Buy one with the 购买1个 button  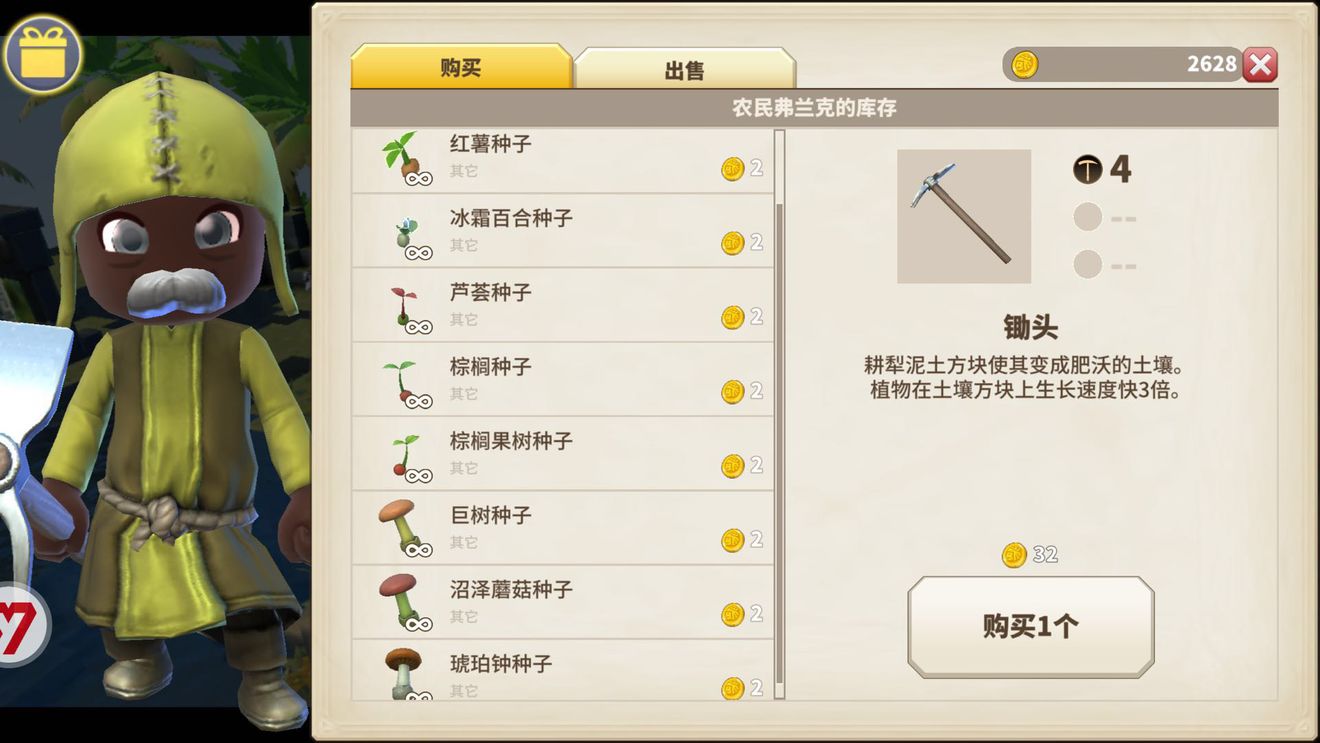[x=1031, y=627]
